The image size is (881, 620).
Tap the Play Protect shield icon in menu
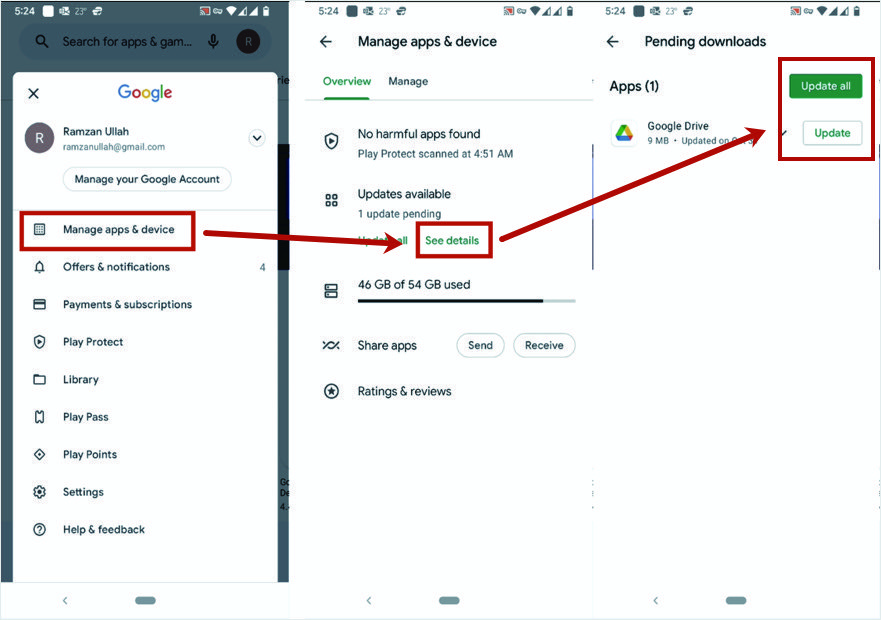pyautogui.click(x=39, y=342)
